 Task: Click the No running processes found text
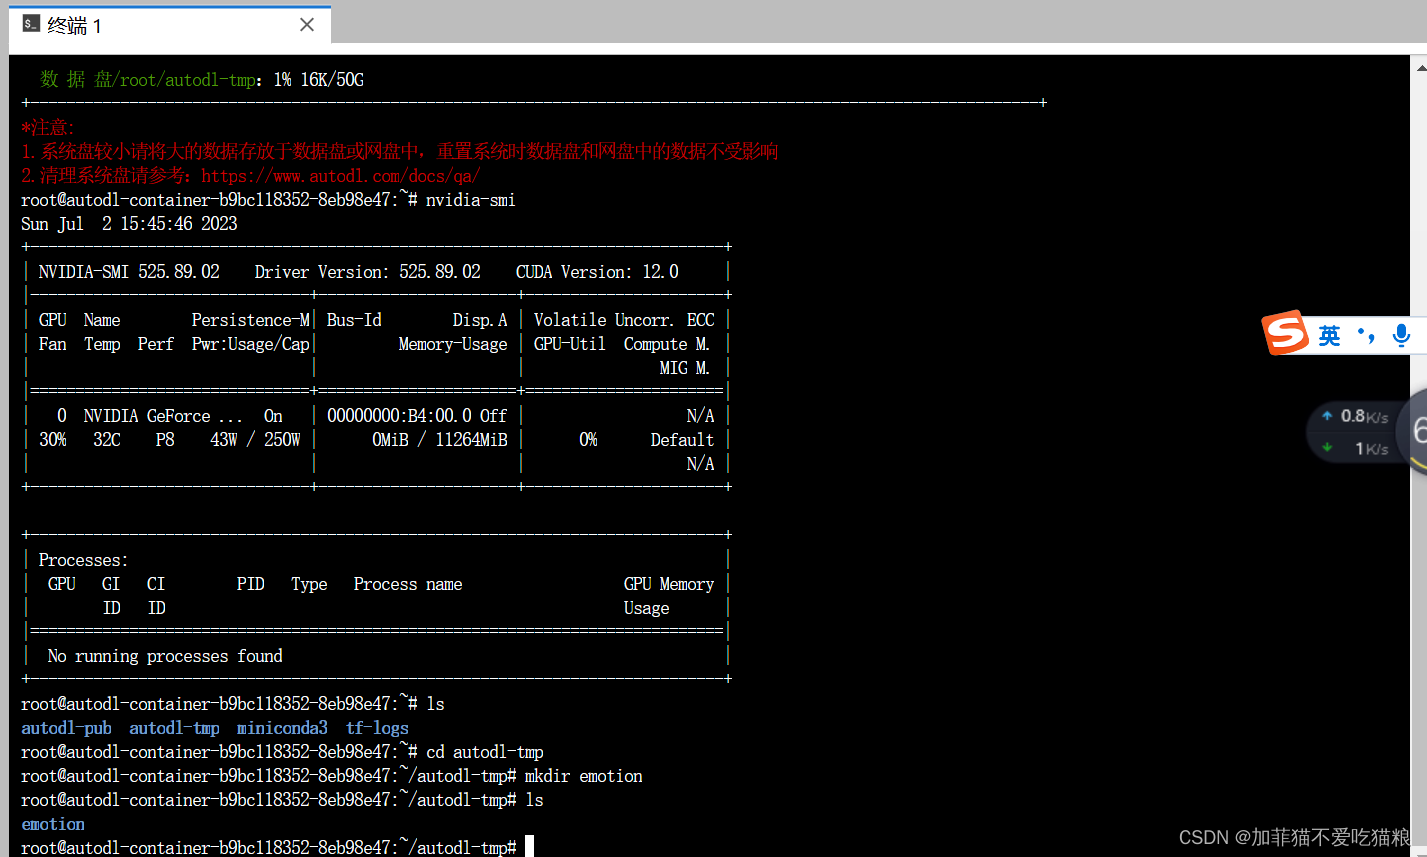pyautogui.click(x=165, y=656)
